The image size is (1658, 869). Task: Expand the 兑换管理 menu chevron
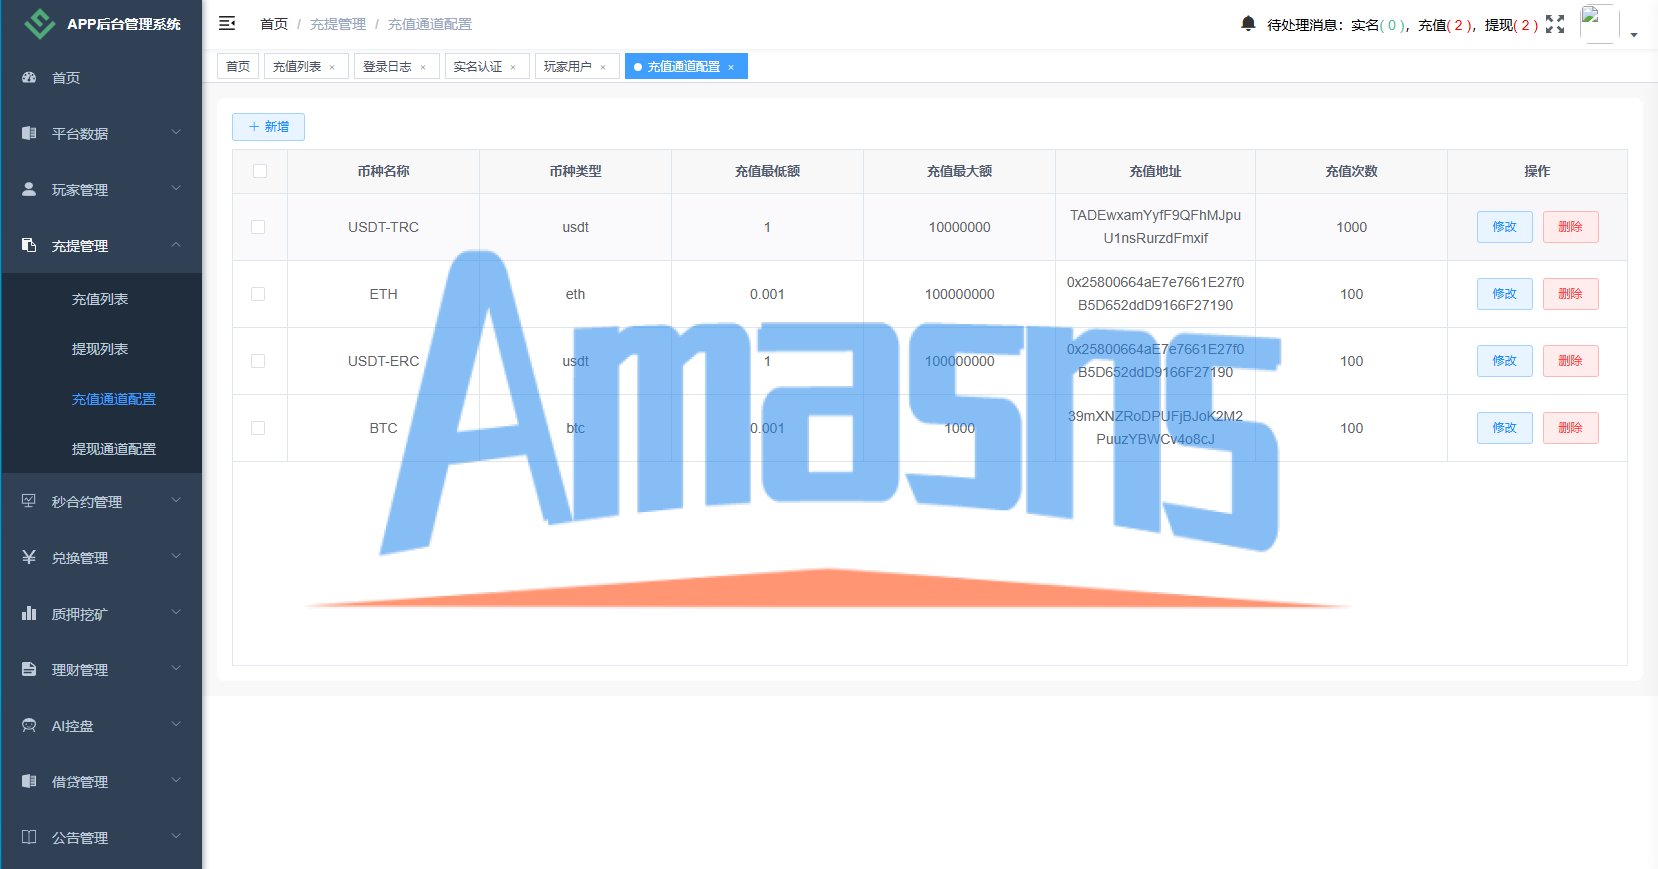pos(176,556)
